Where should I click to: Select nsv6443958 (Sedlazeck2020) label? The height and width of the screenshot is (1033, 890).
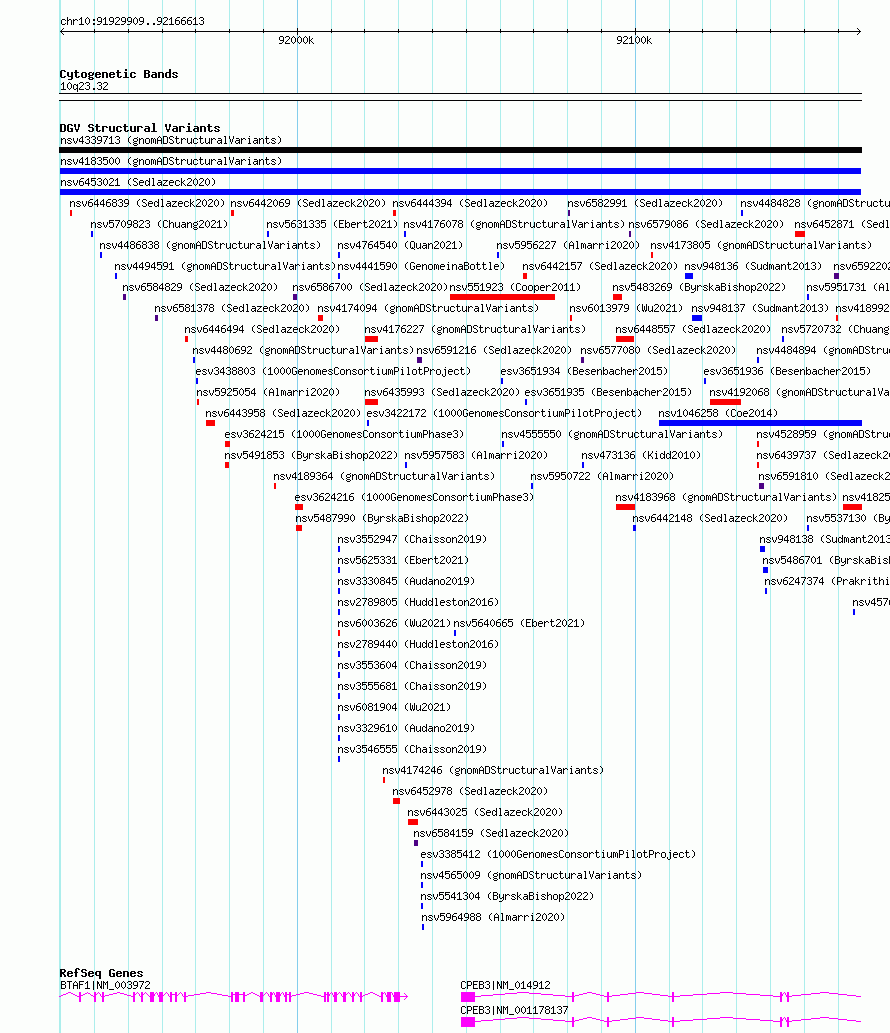click(x=283, y=414)
